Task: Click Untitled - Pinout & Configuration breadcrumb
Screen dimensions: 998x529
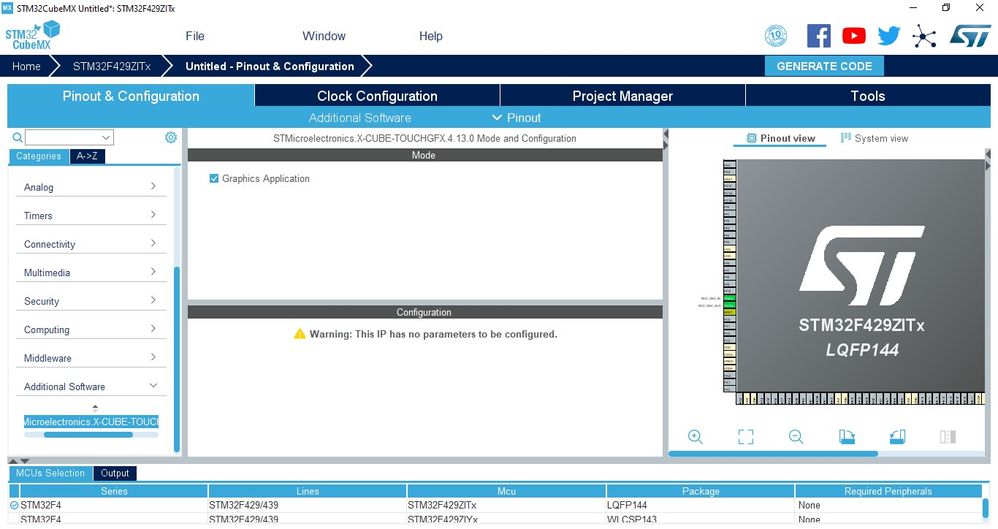Action: coord(269,66)
